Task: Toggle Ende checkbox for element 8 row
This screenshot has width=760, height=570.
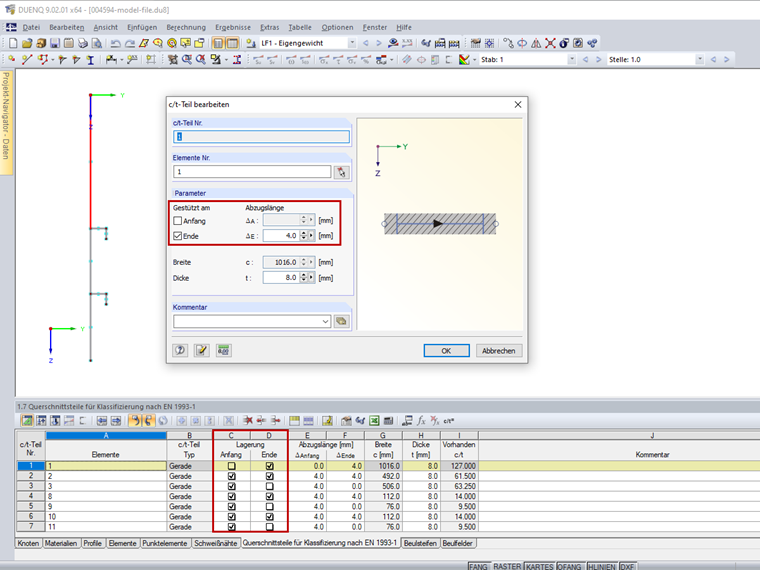Action: [x=269, y=496]
